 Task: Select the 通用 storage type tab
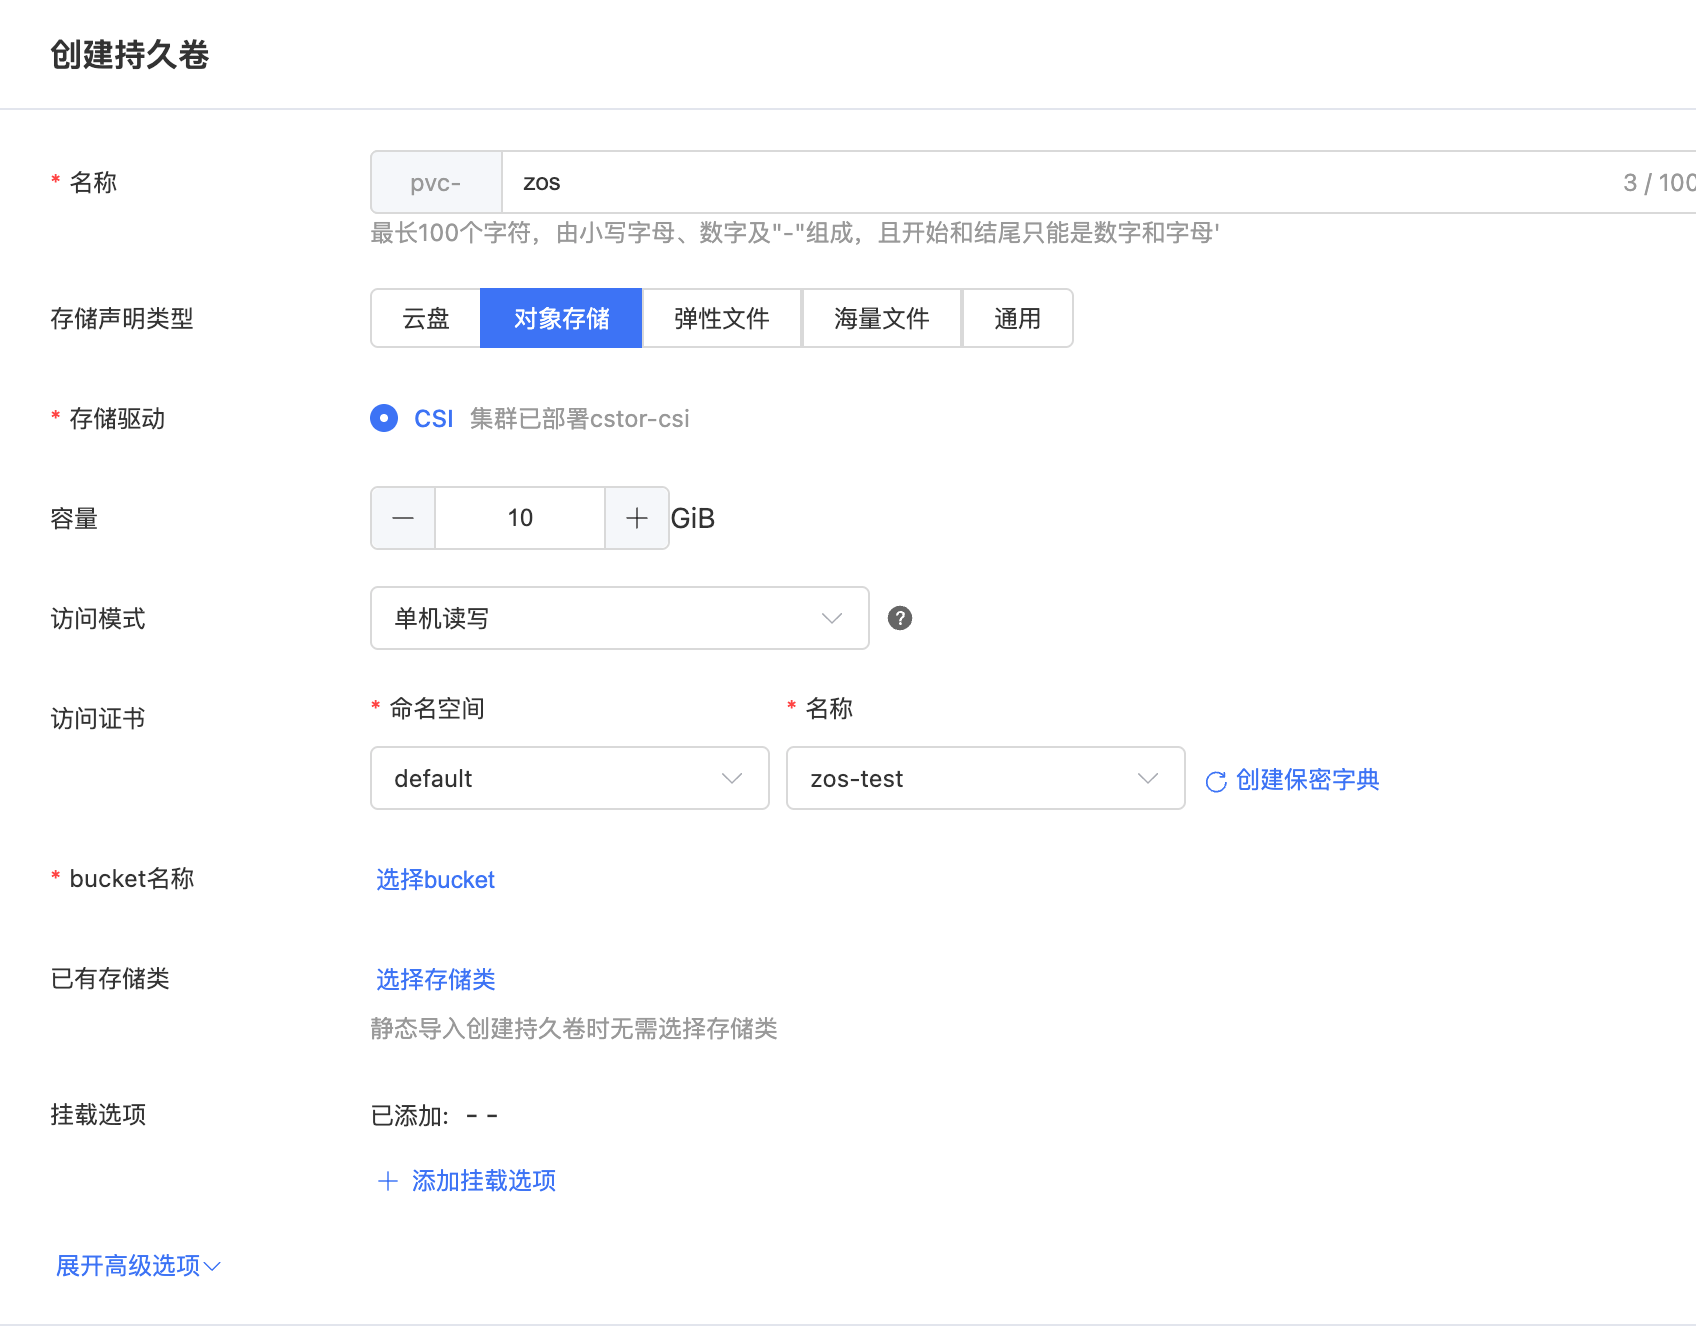1017,318
